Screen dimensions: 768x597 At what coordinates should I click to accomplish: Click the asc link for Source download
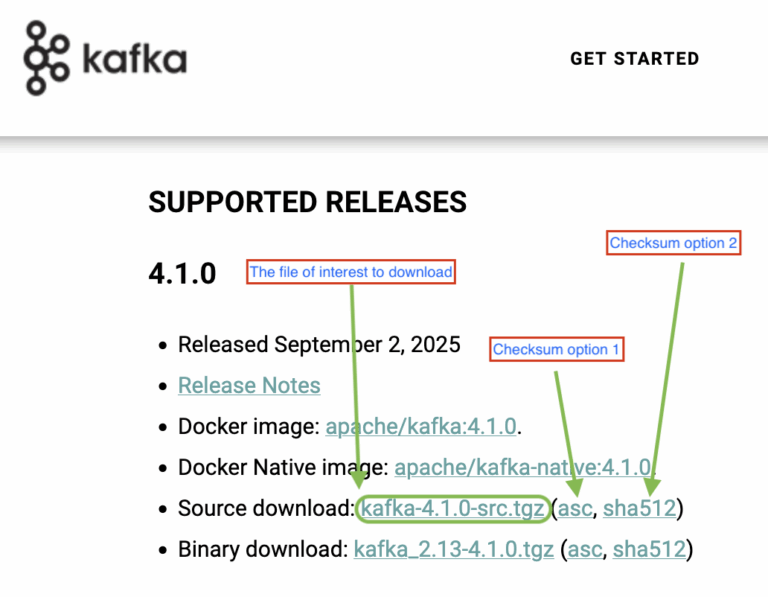click(x=575, y=509)
